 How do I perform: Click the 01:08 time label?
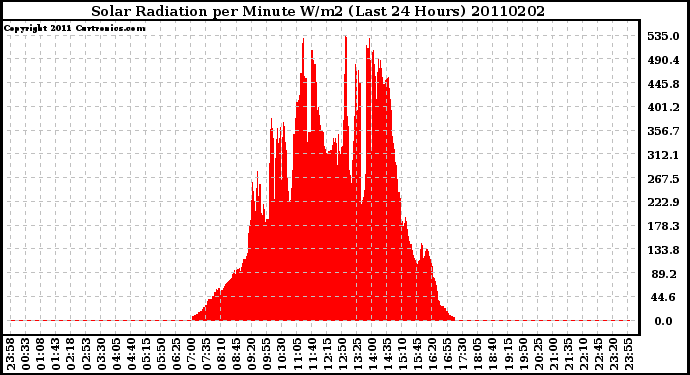click(x=40, y=355)
